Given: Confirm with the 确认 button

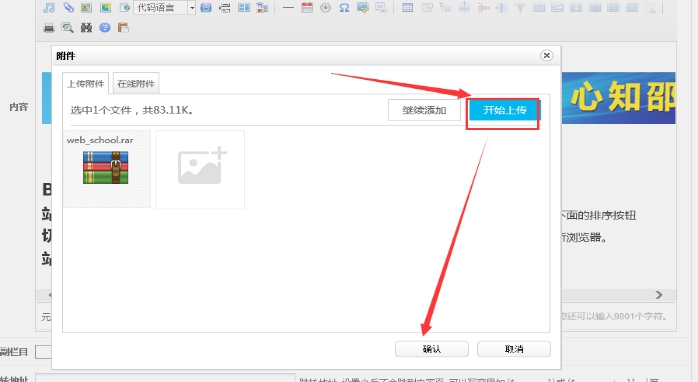Looking at the screenshot, I should click(432, 349).
